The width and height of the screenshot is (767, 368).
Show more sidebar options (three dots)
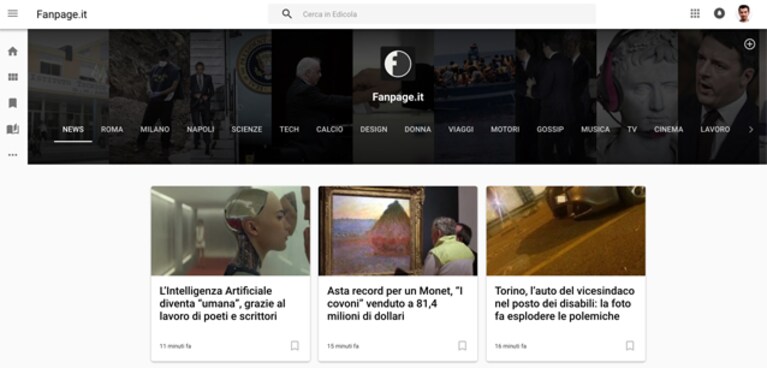pos(13,155)
